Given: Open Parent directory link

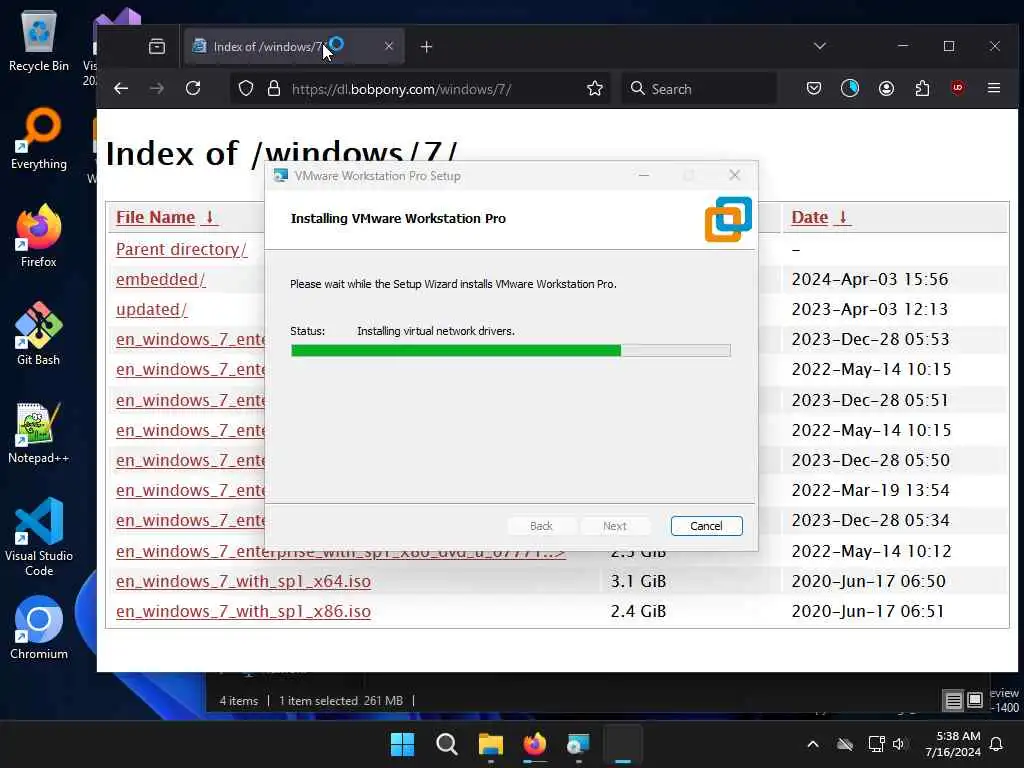Looking at the screenshot, I should [x=181, y=249].
